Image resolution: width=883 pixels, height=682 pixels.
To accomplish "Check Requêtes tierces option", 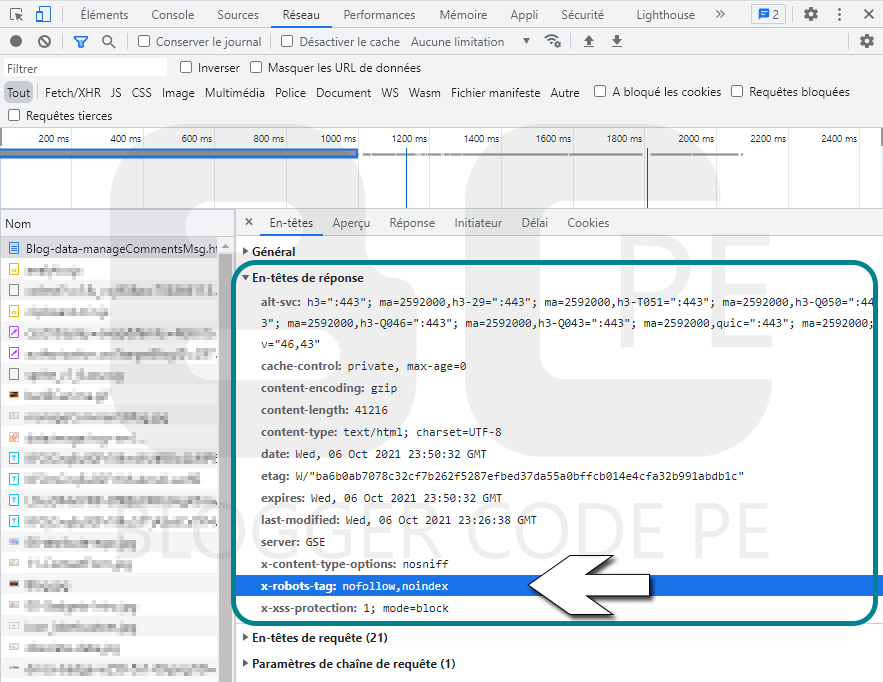I will click(14, 115).
